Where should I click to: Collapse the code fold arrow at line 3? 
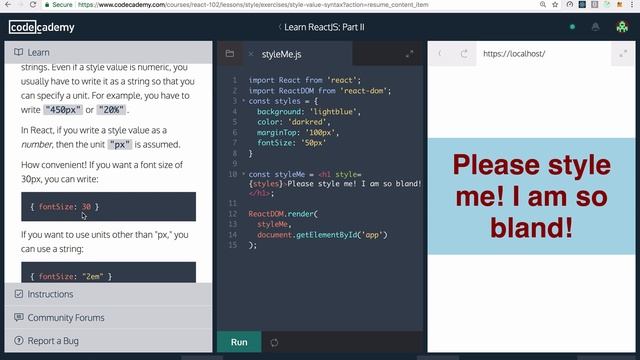point(244,100)
